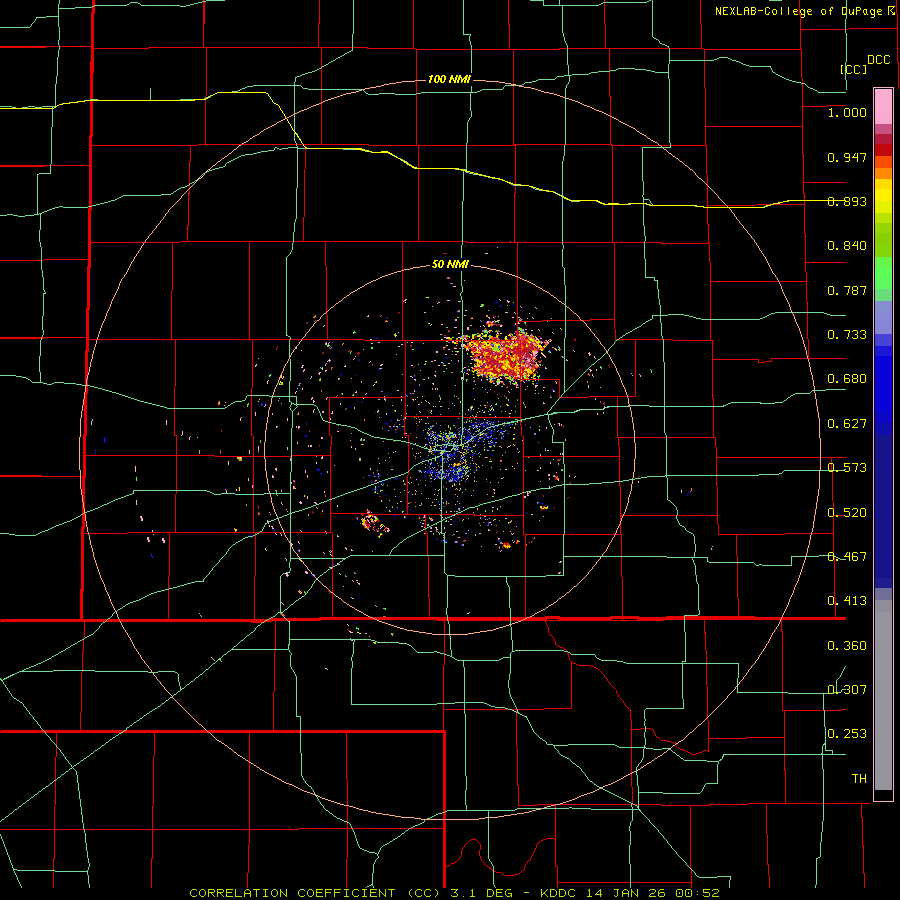Screen dimensions: 900x900
Task: Click the 0.893 scale value
Action: click(847, 201)
